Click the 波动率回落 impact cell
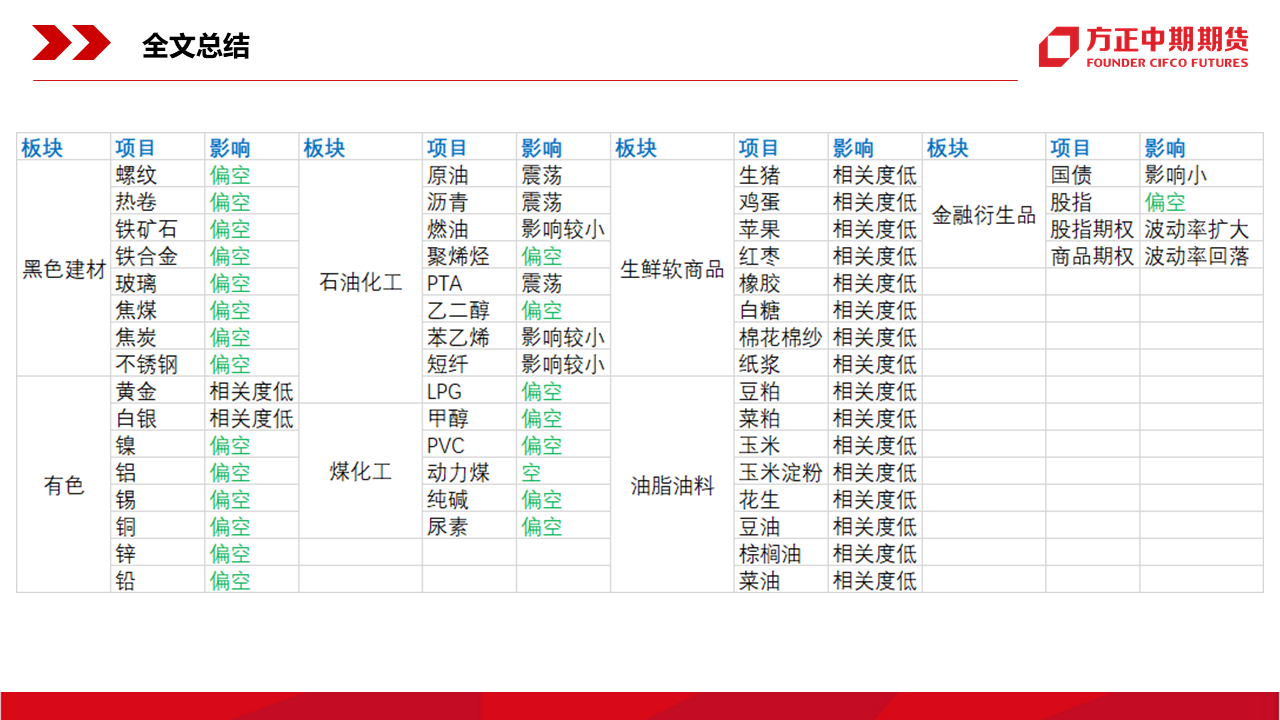 tap(1202, 256)
